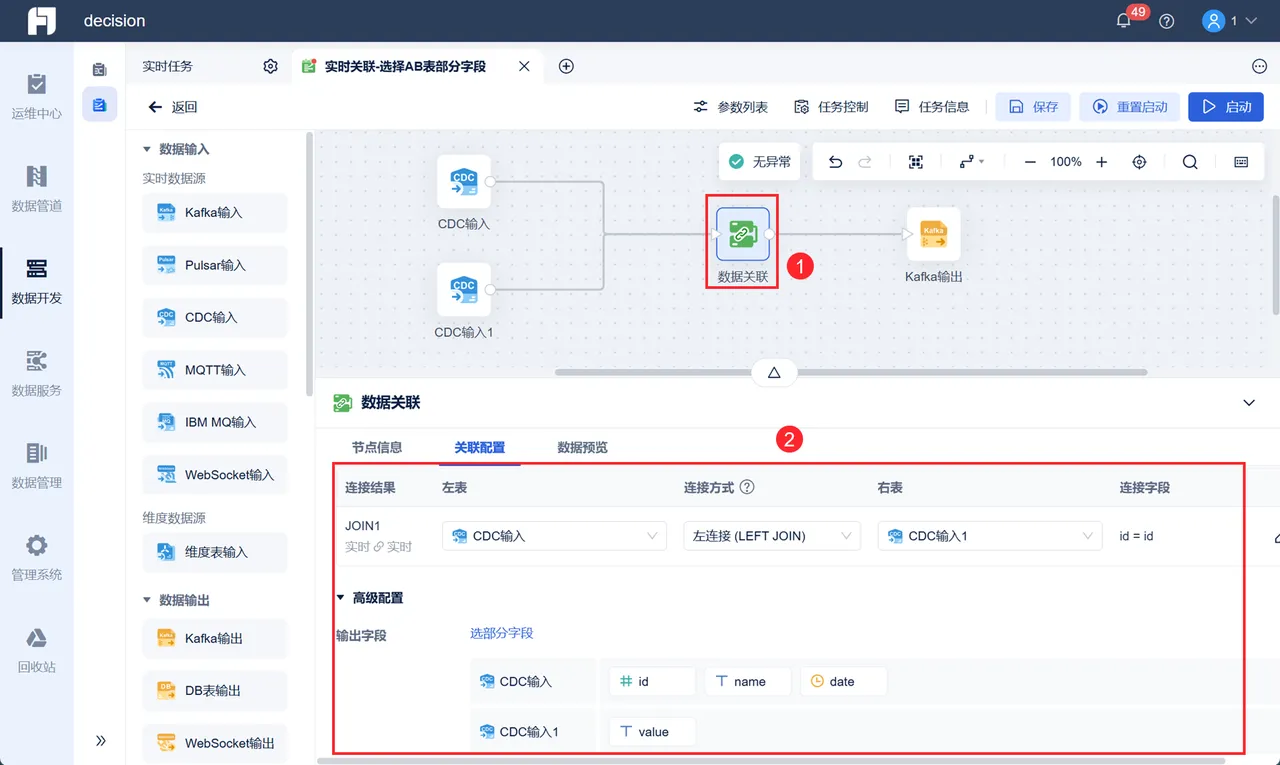The width and height of the screenshot is (1280, 765).
Task: Collapse the 数据输入 section
Action: click(147, 149)
